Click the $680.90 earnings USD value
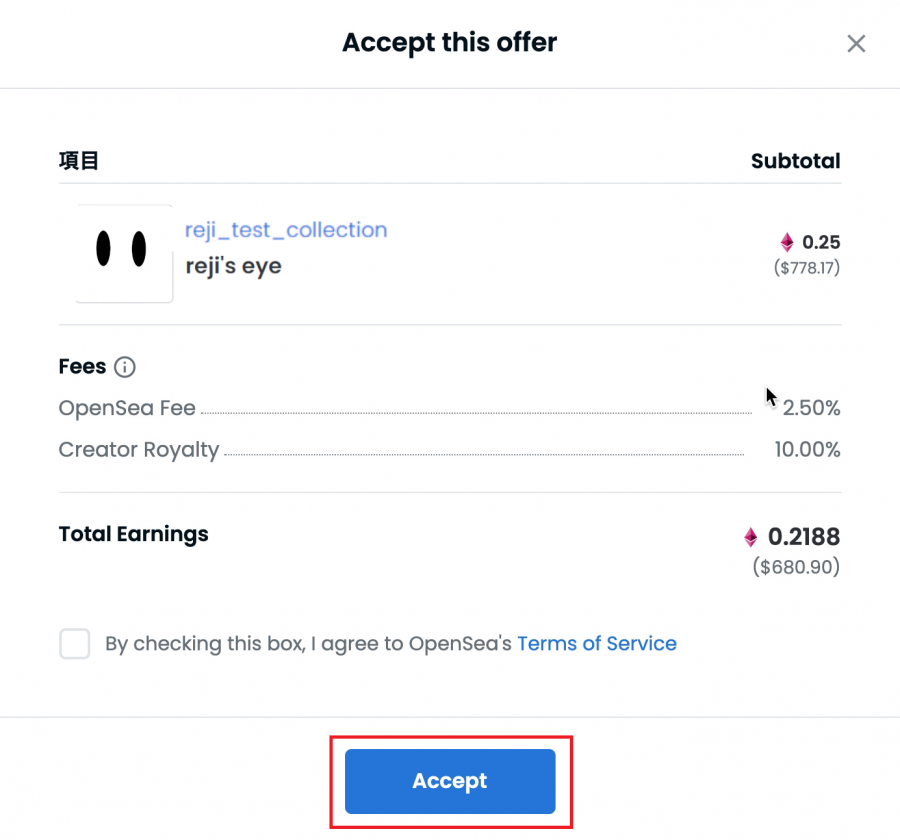This screenshot has width=900, height=840. click(796, 567)
